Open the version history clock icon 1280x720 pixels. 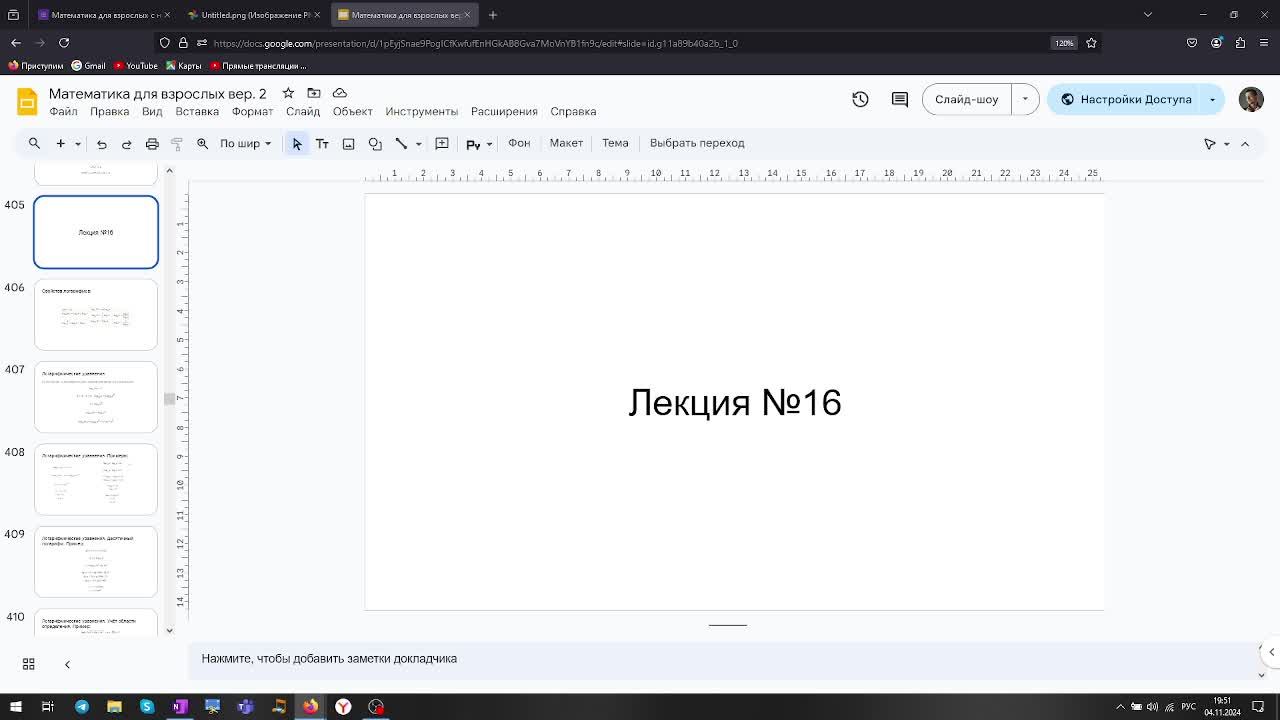860,99
